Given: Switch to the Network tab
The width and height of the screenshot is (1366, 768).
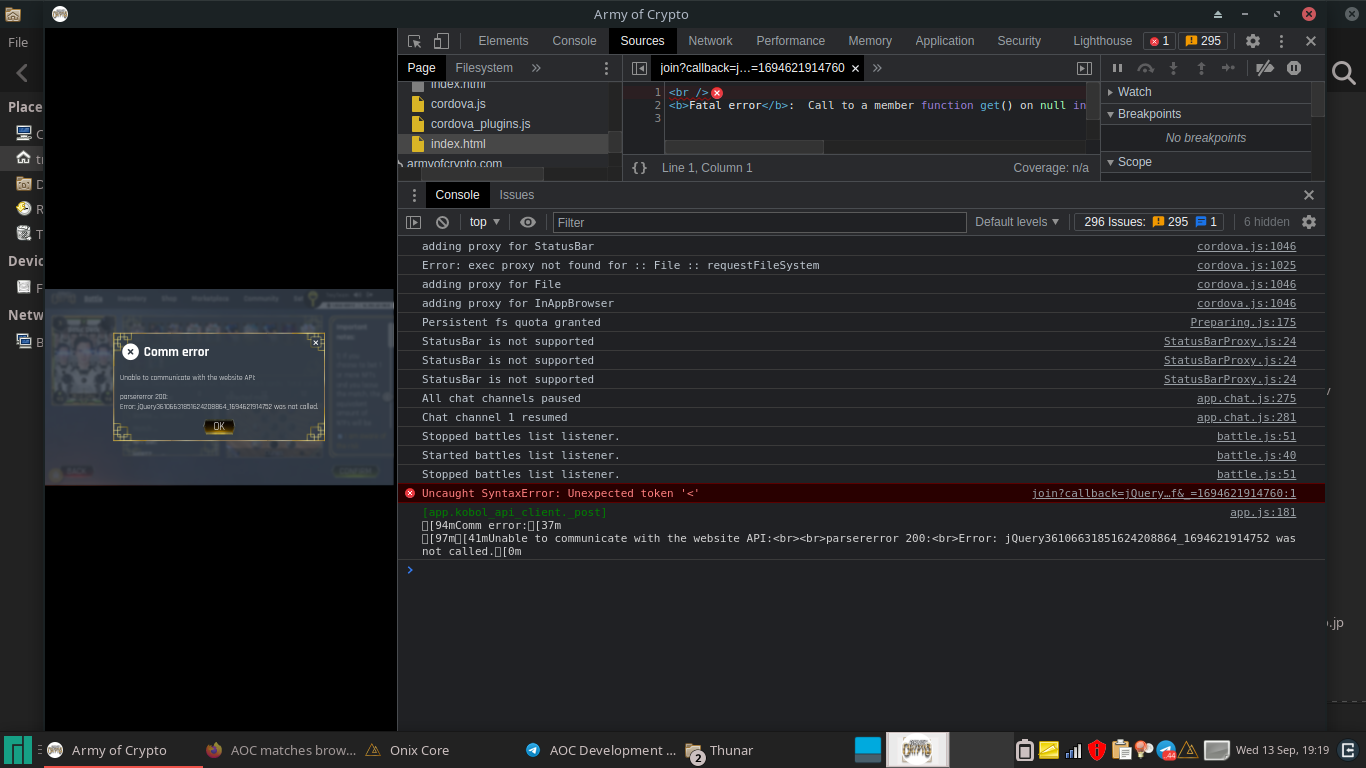Looking at the screenshot, I should (x=710, y=41).
